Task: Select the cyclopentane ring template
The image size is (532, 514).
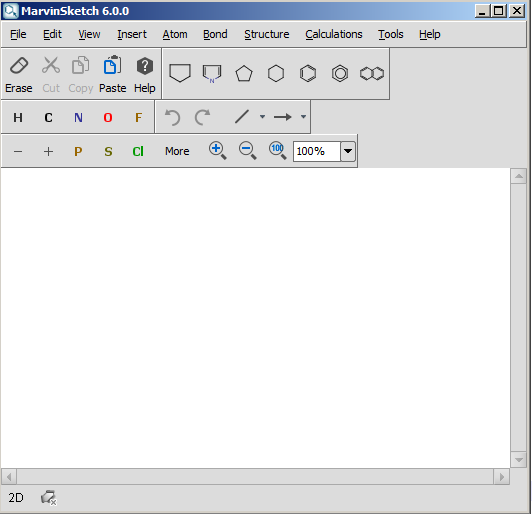Action: point(244,73)
